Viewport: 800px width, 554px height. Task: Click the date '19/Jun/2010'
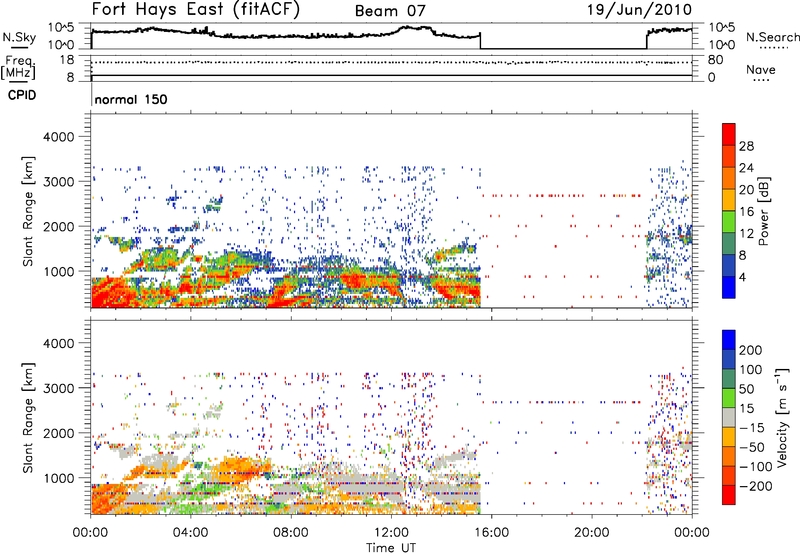pos(639,10)
